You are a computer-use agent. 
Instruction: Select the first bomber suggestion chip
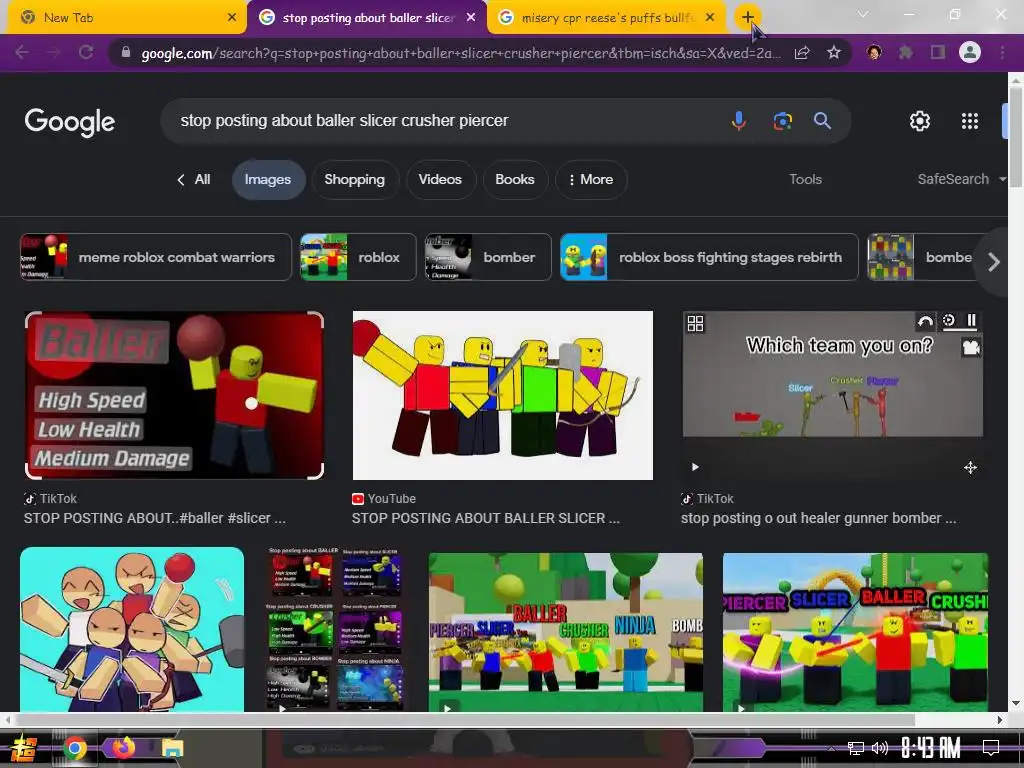click(488, 257)
